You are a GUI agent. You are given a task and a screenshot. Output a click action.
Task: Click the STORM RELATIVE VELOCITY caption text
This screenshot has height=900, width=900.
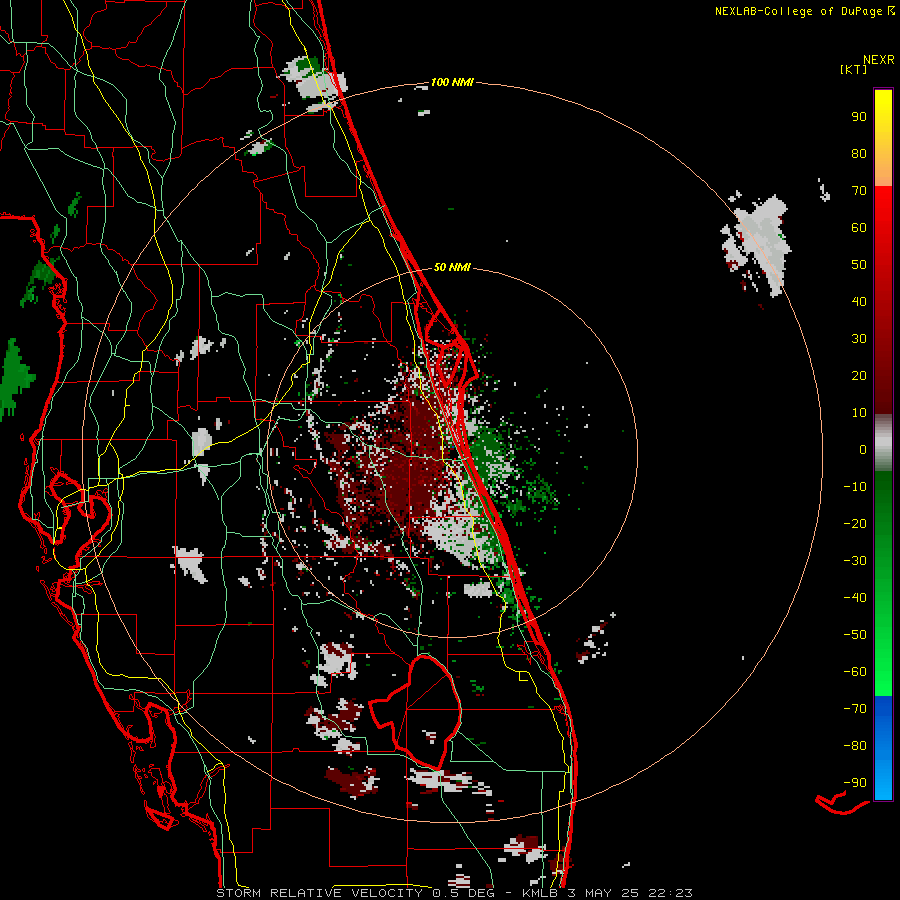[x=319, y=893]
